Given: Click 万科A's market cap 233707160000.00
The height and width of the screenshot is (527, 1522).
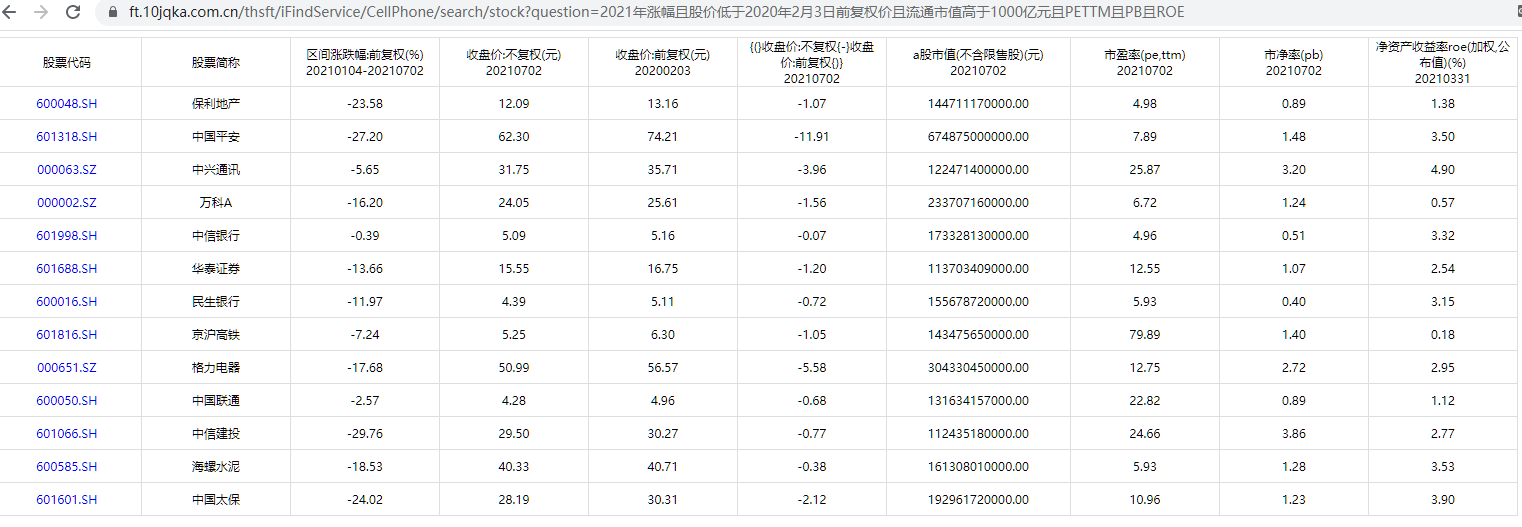Looking at the screenshot, I should [x=978, y=203].
